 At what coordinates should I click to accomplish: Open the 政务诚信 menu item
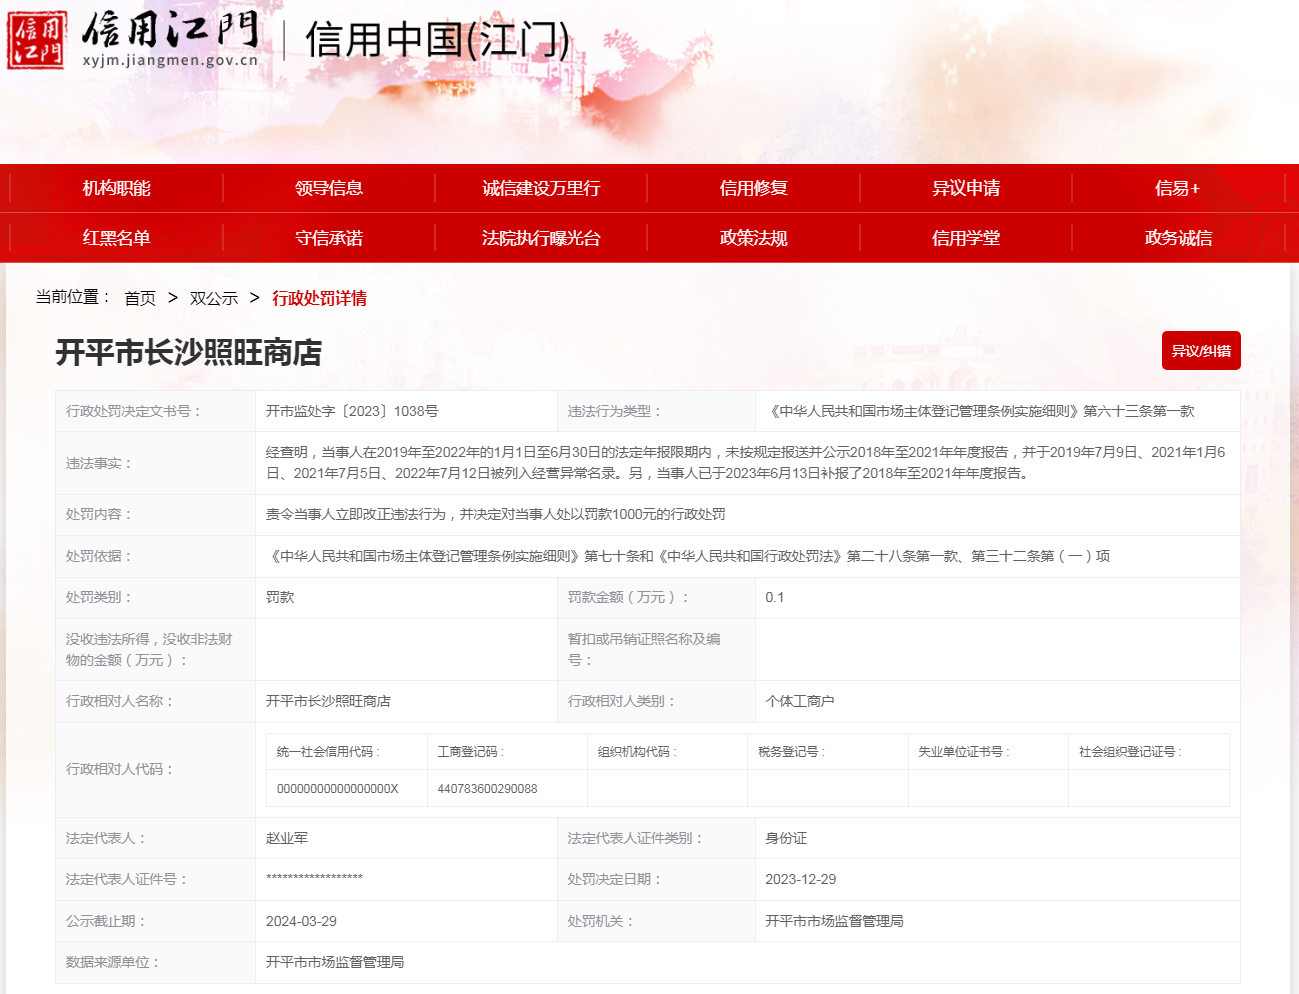pos(1177,238)
